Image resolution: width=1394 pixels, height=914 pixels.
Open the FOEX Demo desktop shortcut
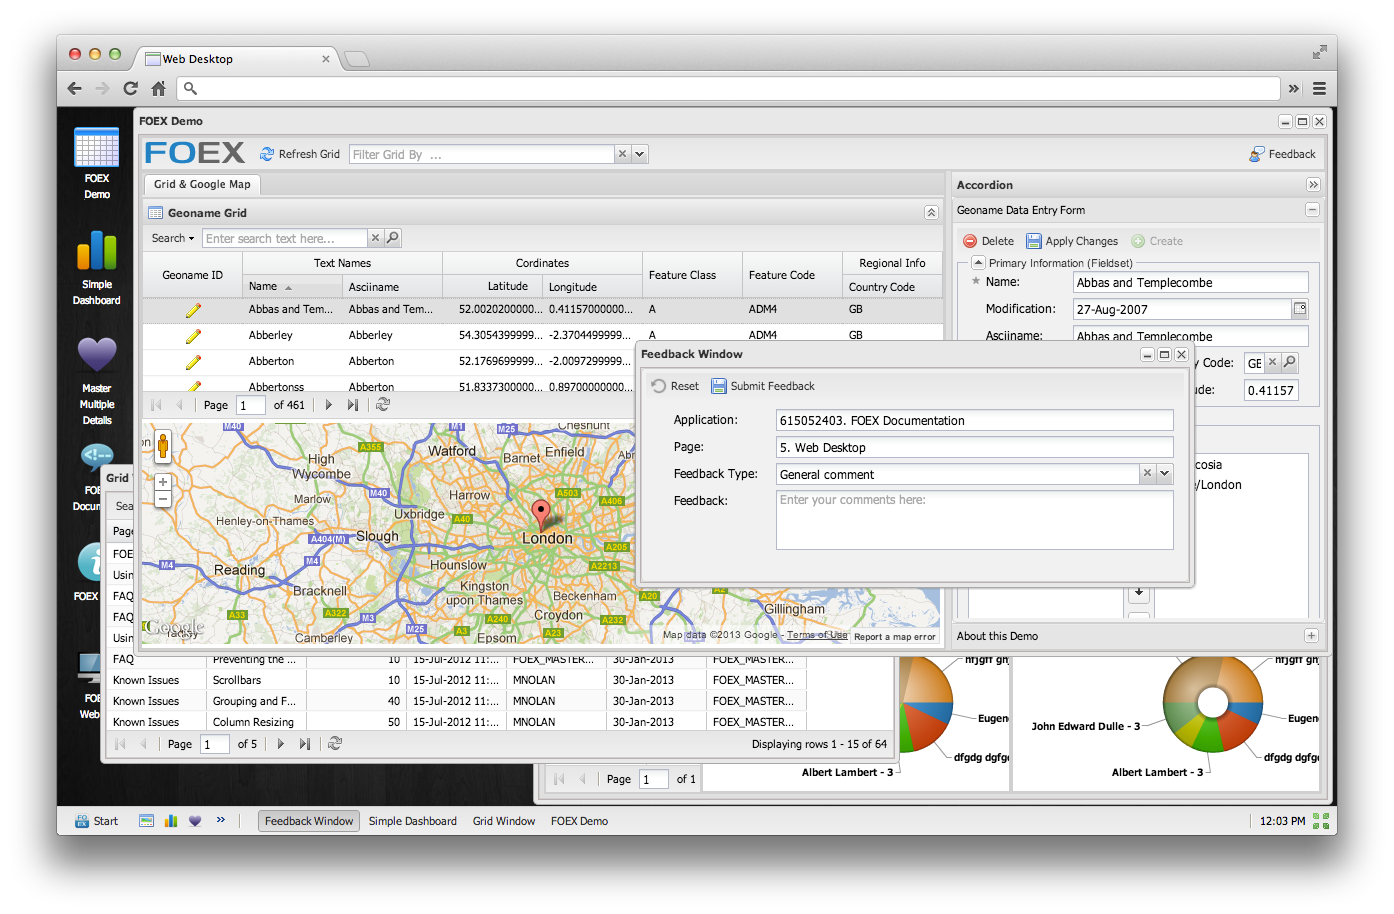point(97,165)
